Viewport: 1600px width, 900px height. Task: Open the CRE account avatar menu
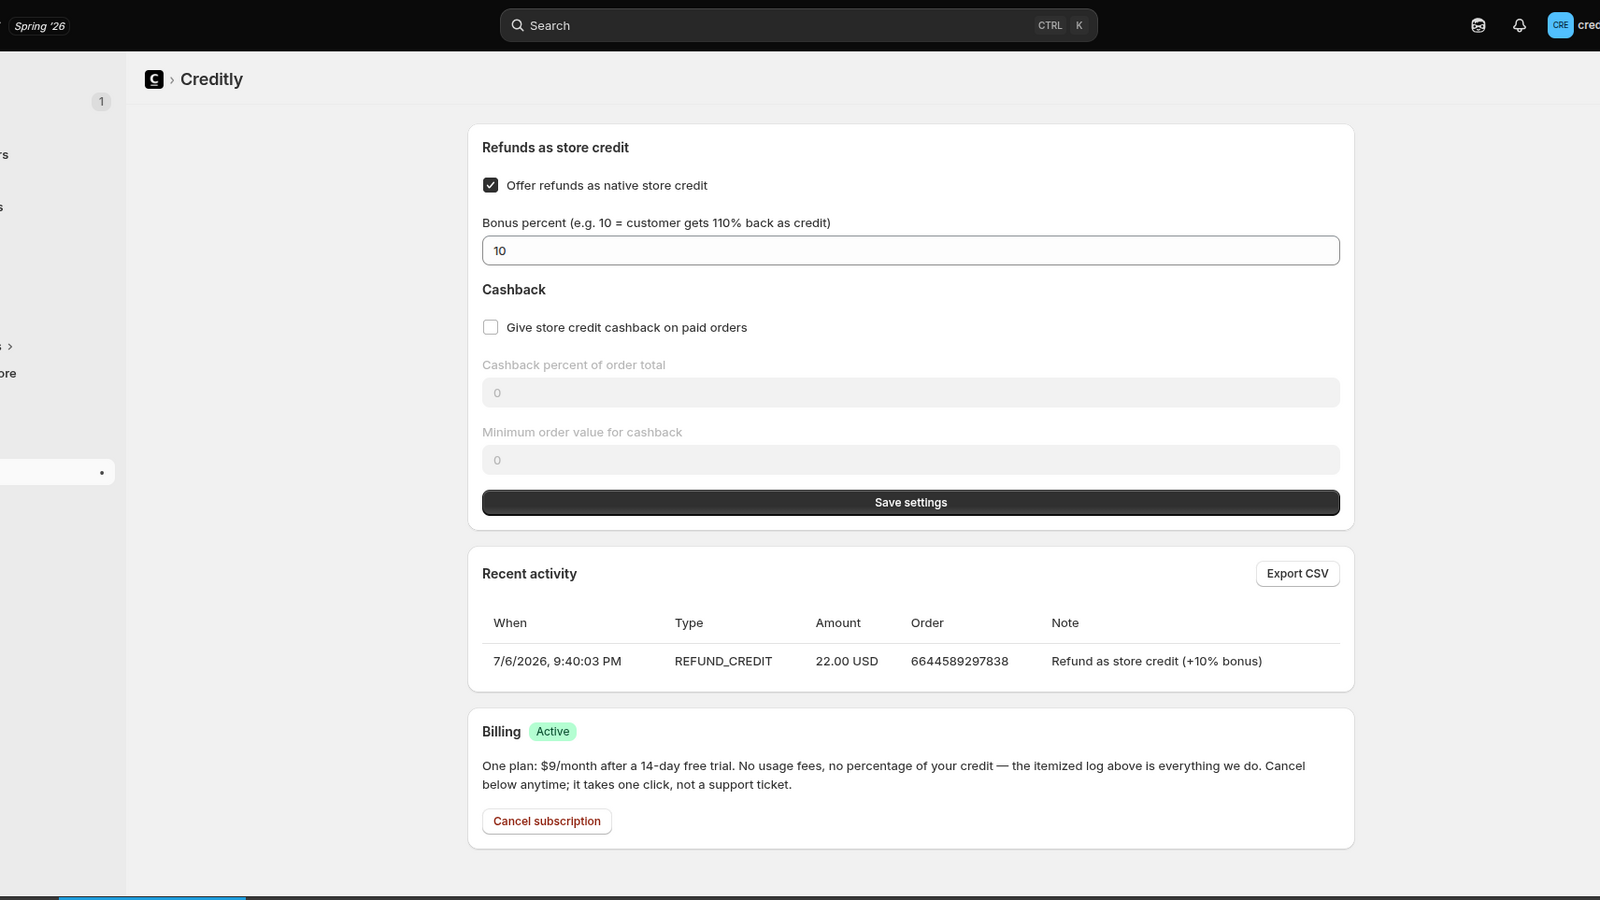pyautogui.click(x=1560, y=25)
